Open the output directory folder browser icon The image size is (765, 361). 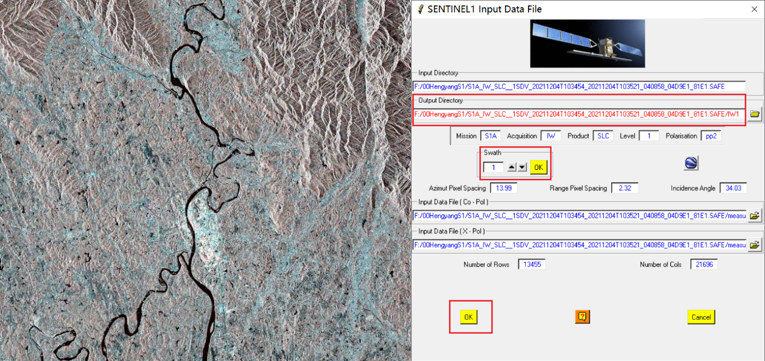[755, 114]
